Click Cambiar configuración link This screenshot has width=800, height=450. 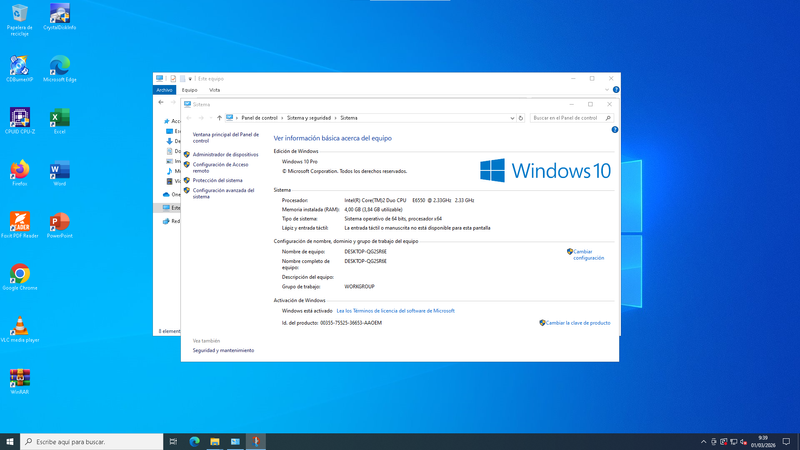588,255
